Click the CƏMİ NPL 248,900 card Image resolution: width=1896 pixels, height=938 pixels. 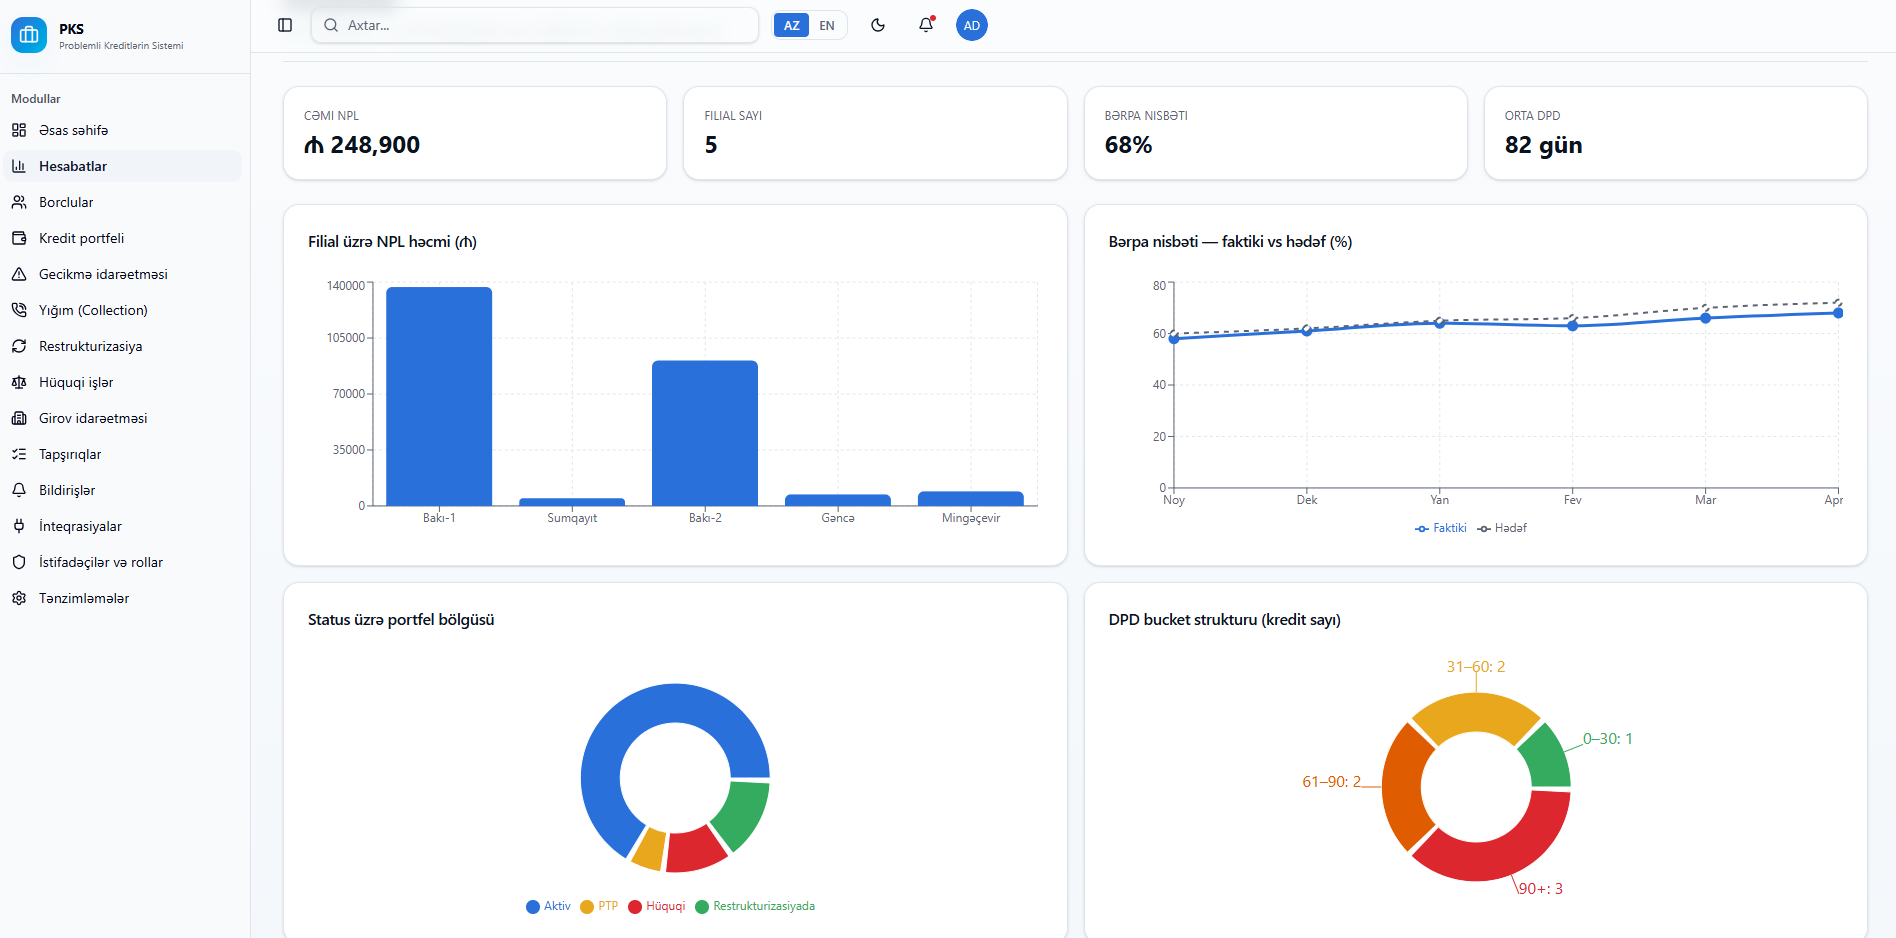(x=475, y=133)
